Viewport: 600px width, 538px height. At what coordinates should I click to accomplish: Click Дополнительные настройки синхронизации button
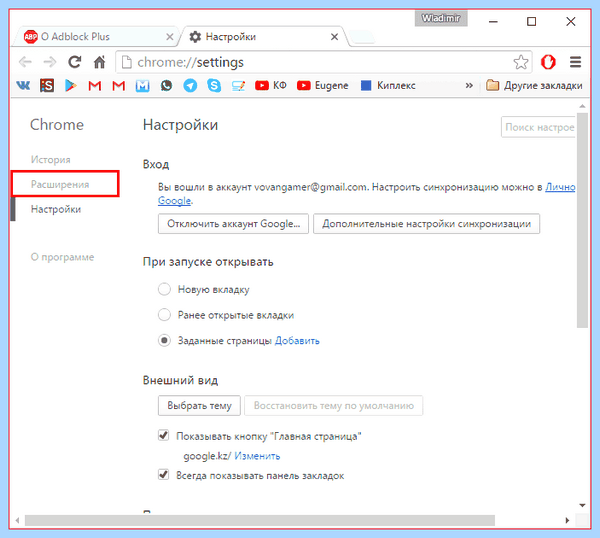(x=426, y=223)
